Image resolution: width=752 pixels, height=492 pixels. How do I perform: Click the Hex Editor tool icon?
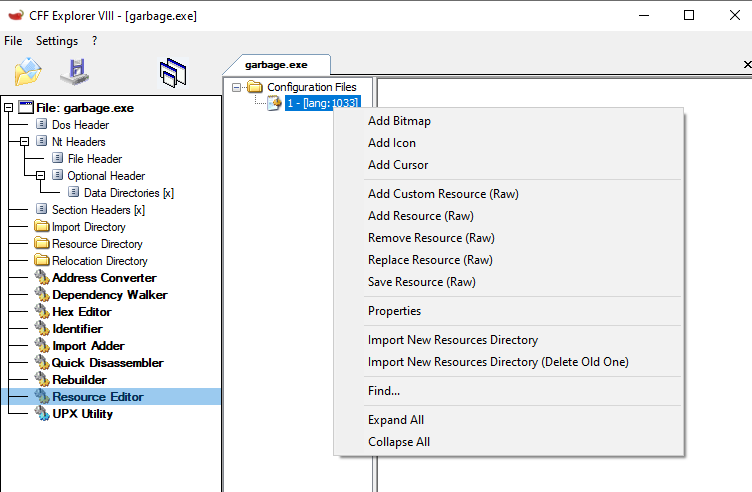[x=42, y=311]
